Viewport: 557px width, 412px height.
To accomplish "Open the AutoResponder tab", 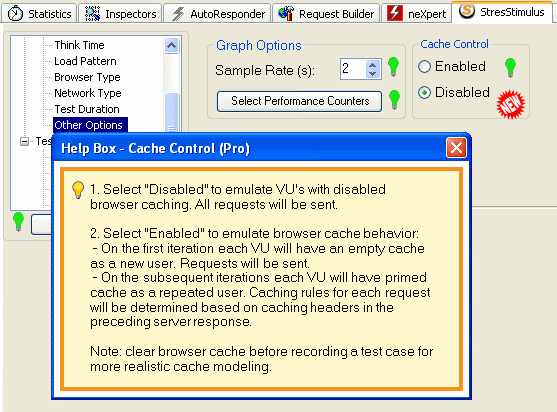I will point(218,14).
